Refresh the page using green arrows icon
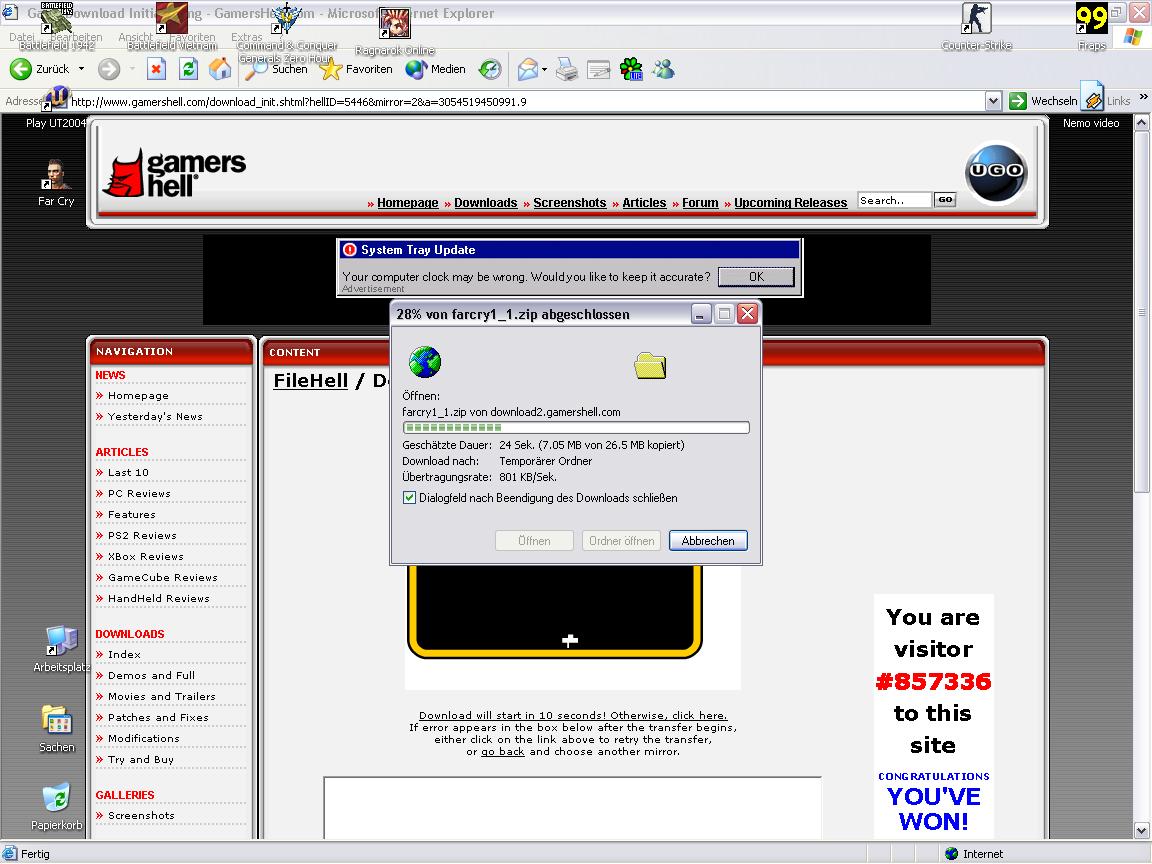The image size is (1152, 864). pyautogui.click(x=188, y=69)
